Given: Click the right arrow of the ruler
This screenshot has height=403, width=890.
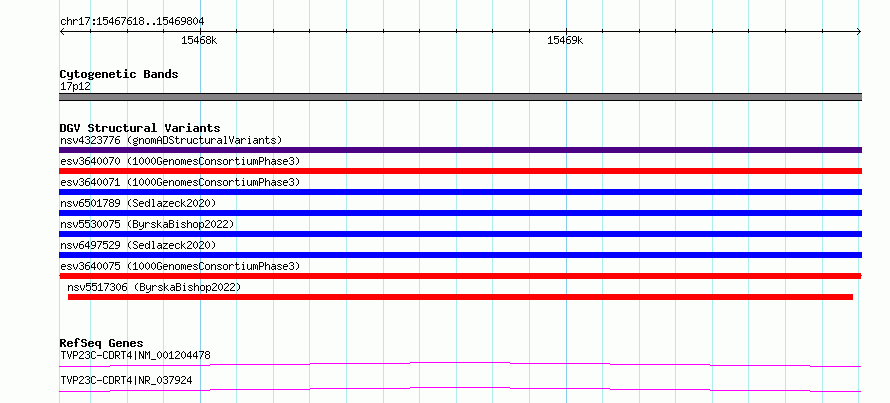Looking at the screenshot, I should [859, 32].
